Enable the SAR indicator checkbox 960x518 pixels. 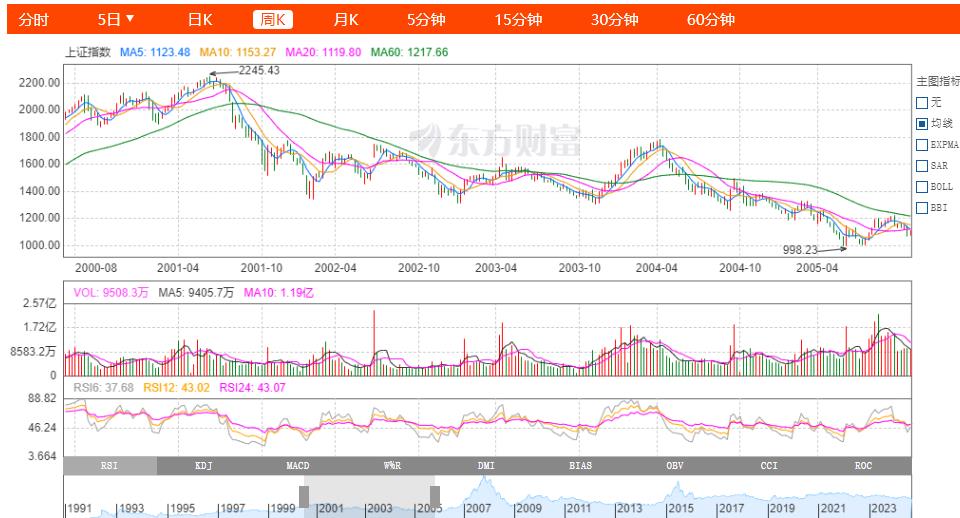point(922,166)
